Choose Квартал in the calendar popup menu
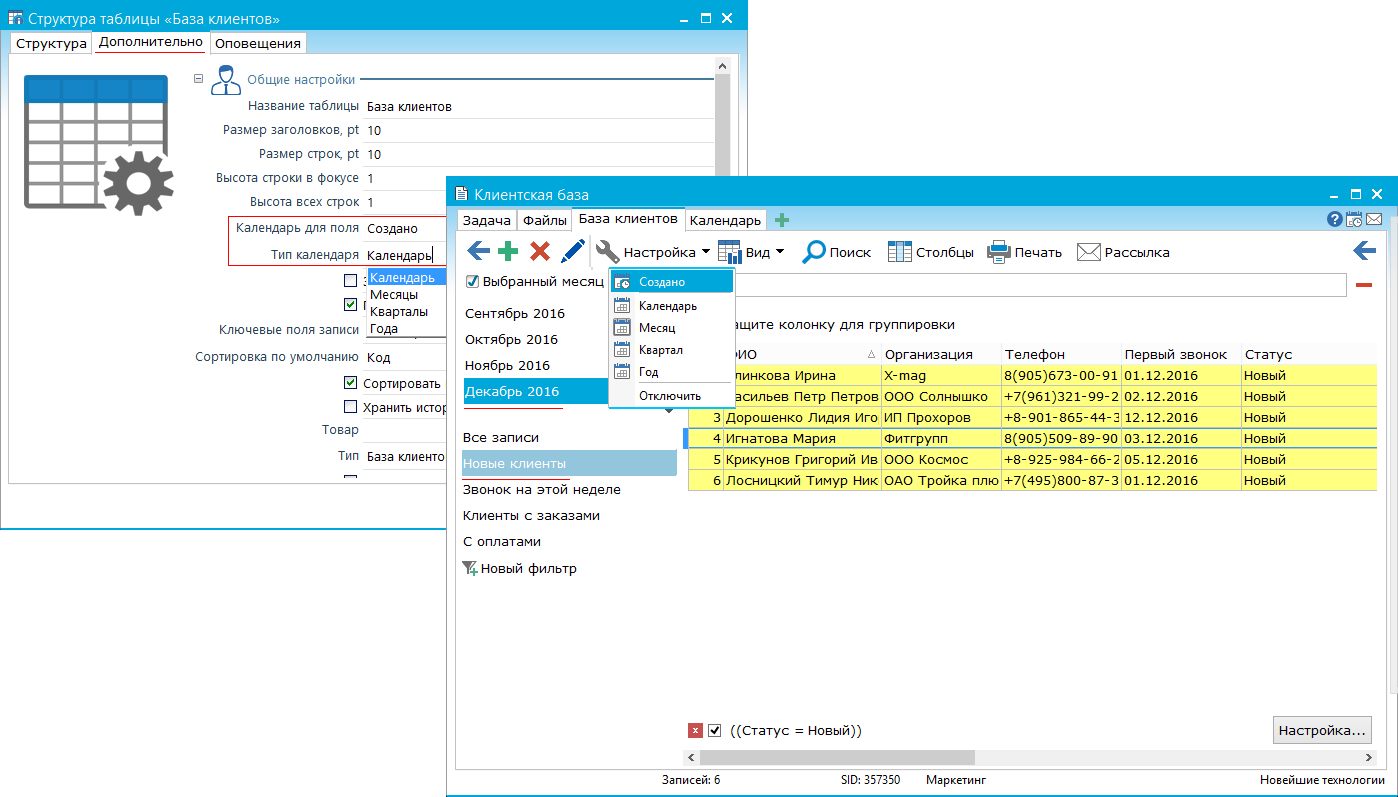The image size is (1398, 797). click(x=660, y=350)
